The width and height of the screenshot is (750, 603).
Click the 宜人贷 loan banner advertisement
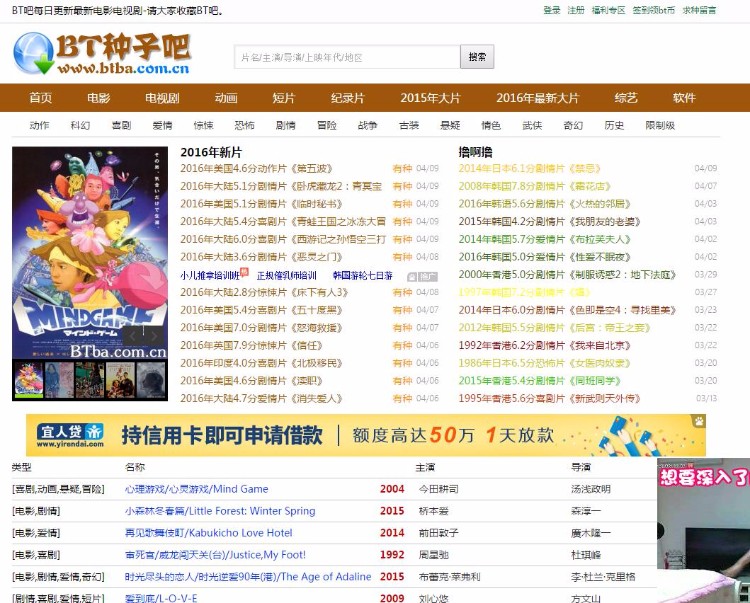pos(366,435)
